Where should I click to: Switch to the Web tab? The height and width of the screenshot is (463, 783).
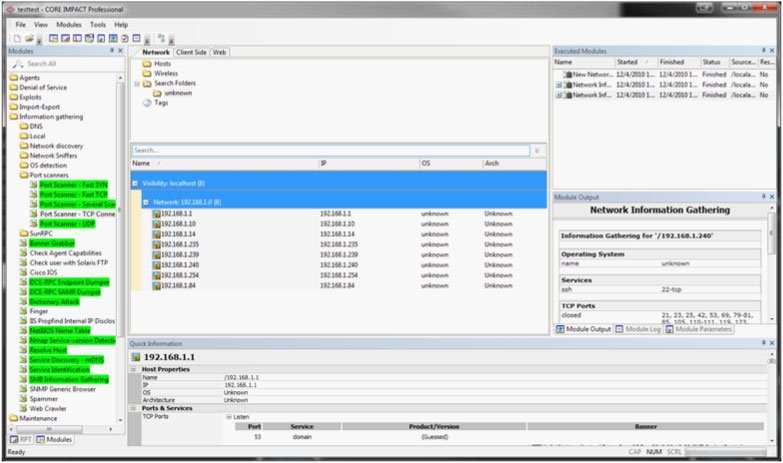point(219,52)
